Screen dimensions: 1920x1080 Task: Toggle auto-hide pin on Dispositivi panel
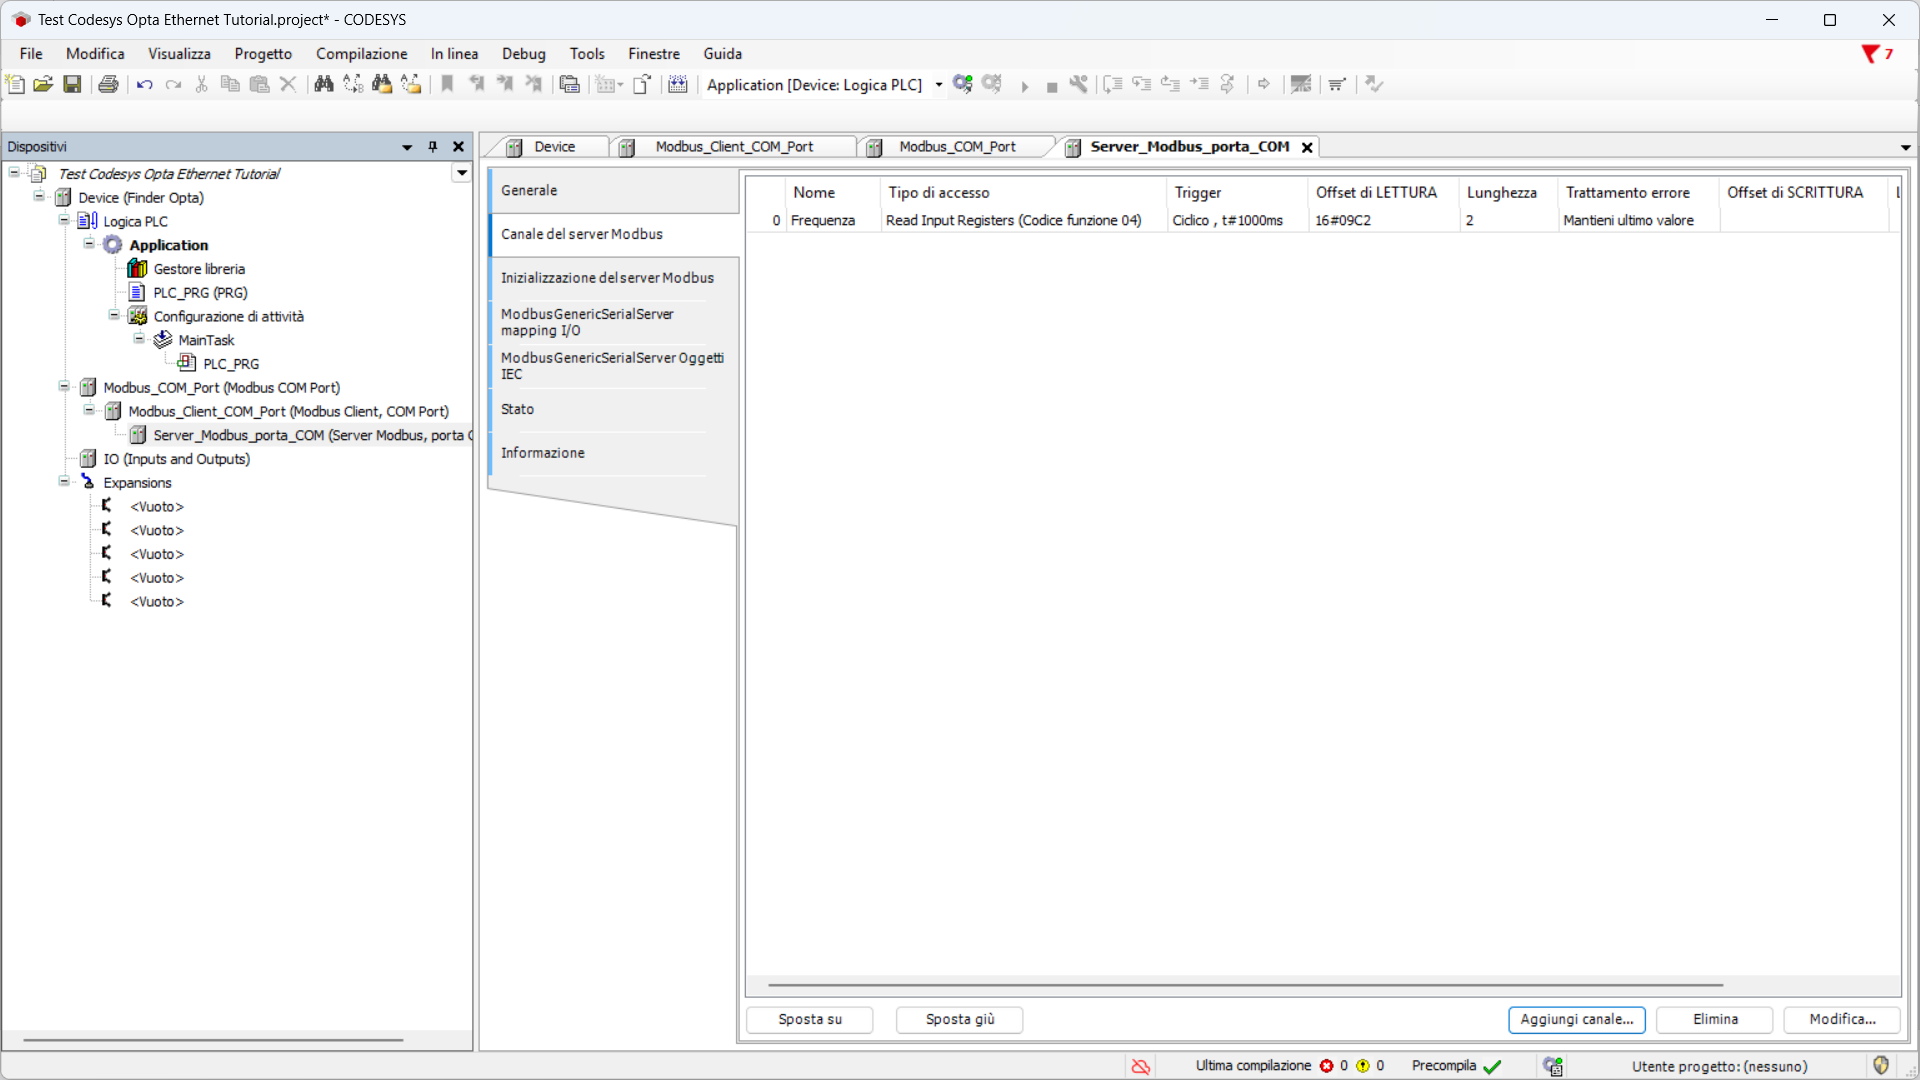[433, 147]
